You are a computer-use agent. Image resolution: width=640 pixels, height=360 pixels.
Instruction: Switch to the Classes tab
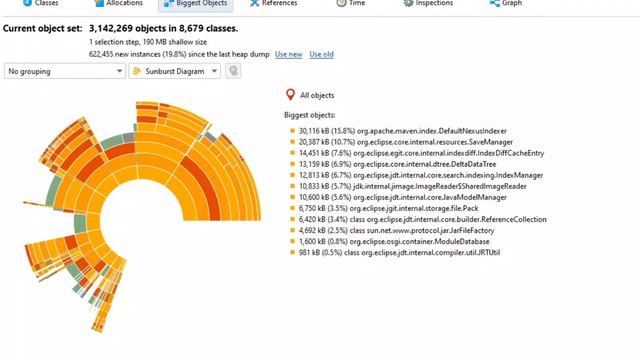pyautogui.click(x=40, y=3)
